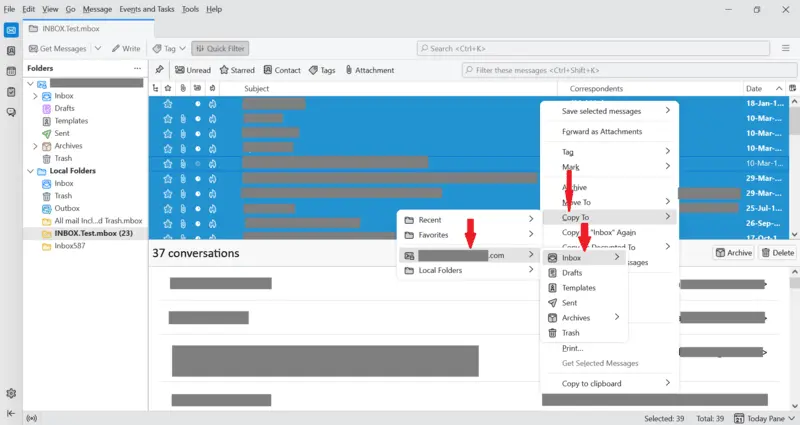Screen dimensions: 800x425
Task: Open the Get Messages dropdown arrow
Action: (97, 48)
